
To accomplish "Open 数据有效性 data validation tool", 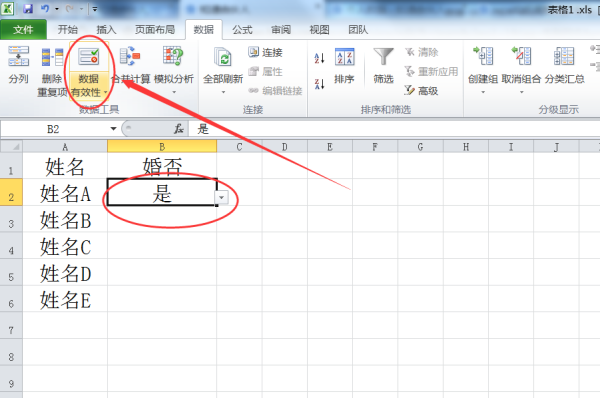I will pos(88,71).
